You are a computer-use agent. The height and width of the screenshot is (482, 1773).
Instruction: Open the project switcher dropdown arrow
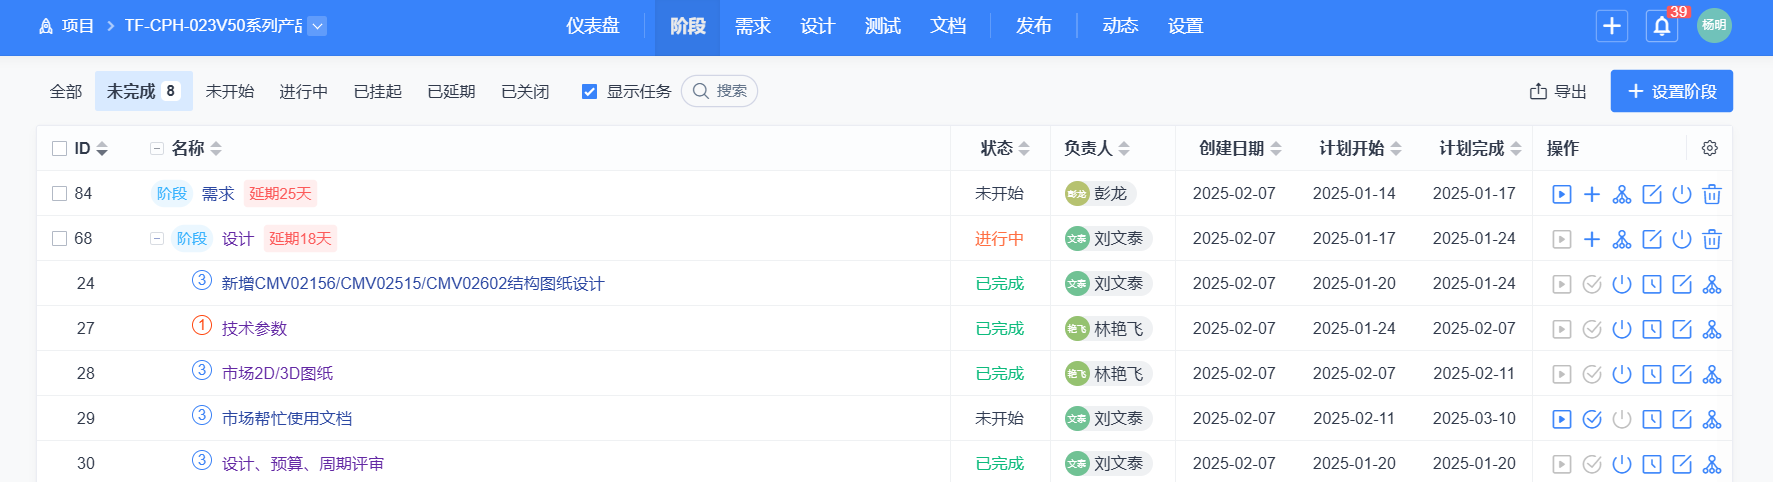click(x=317, y=26)
